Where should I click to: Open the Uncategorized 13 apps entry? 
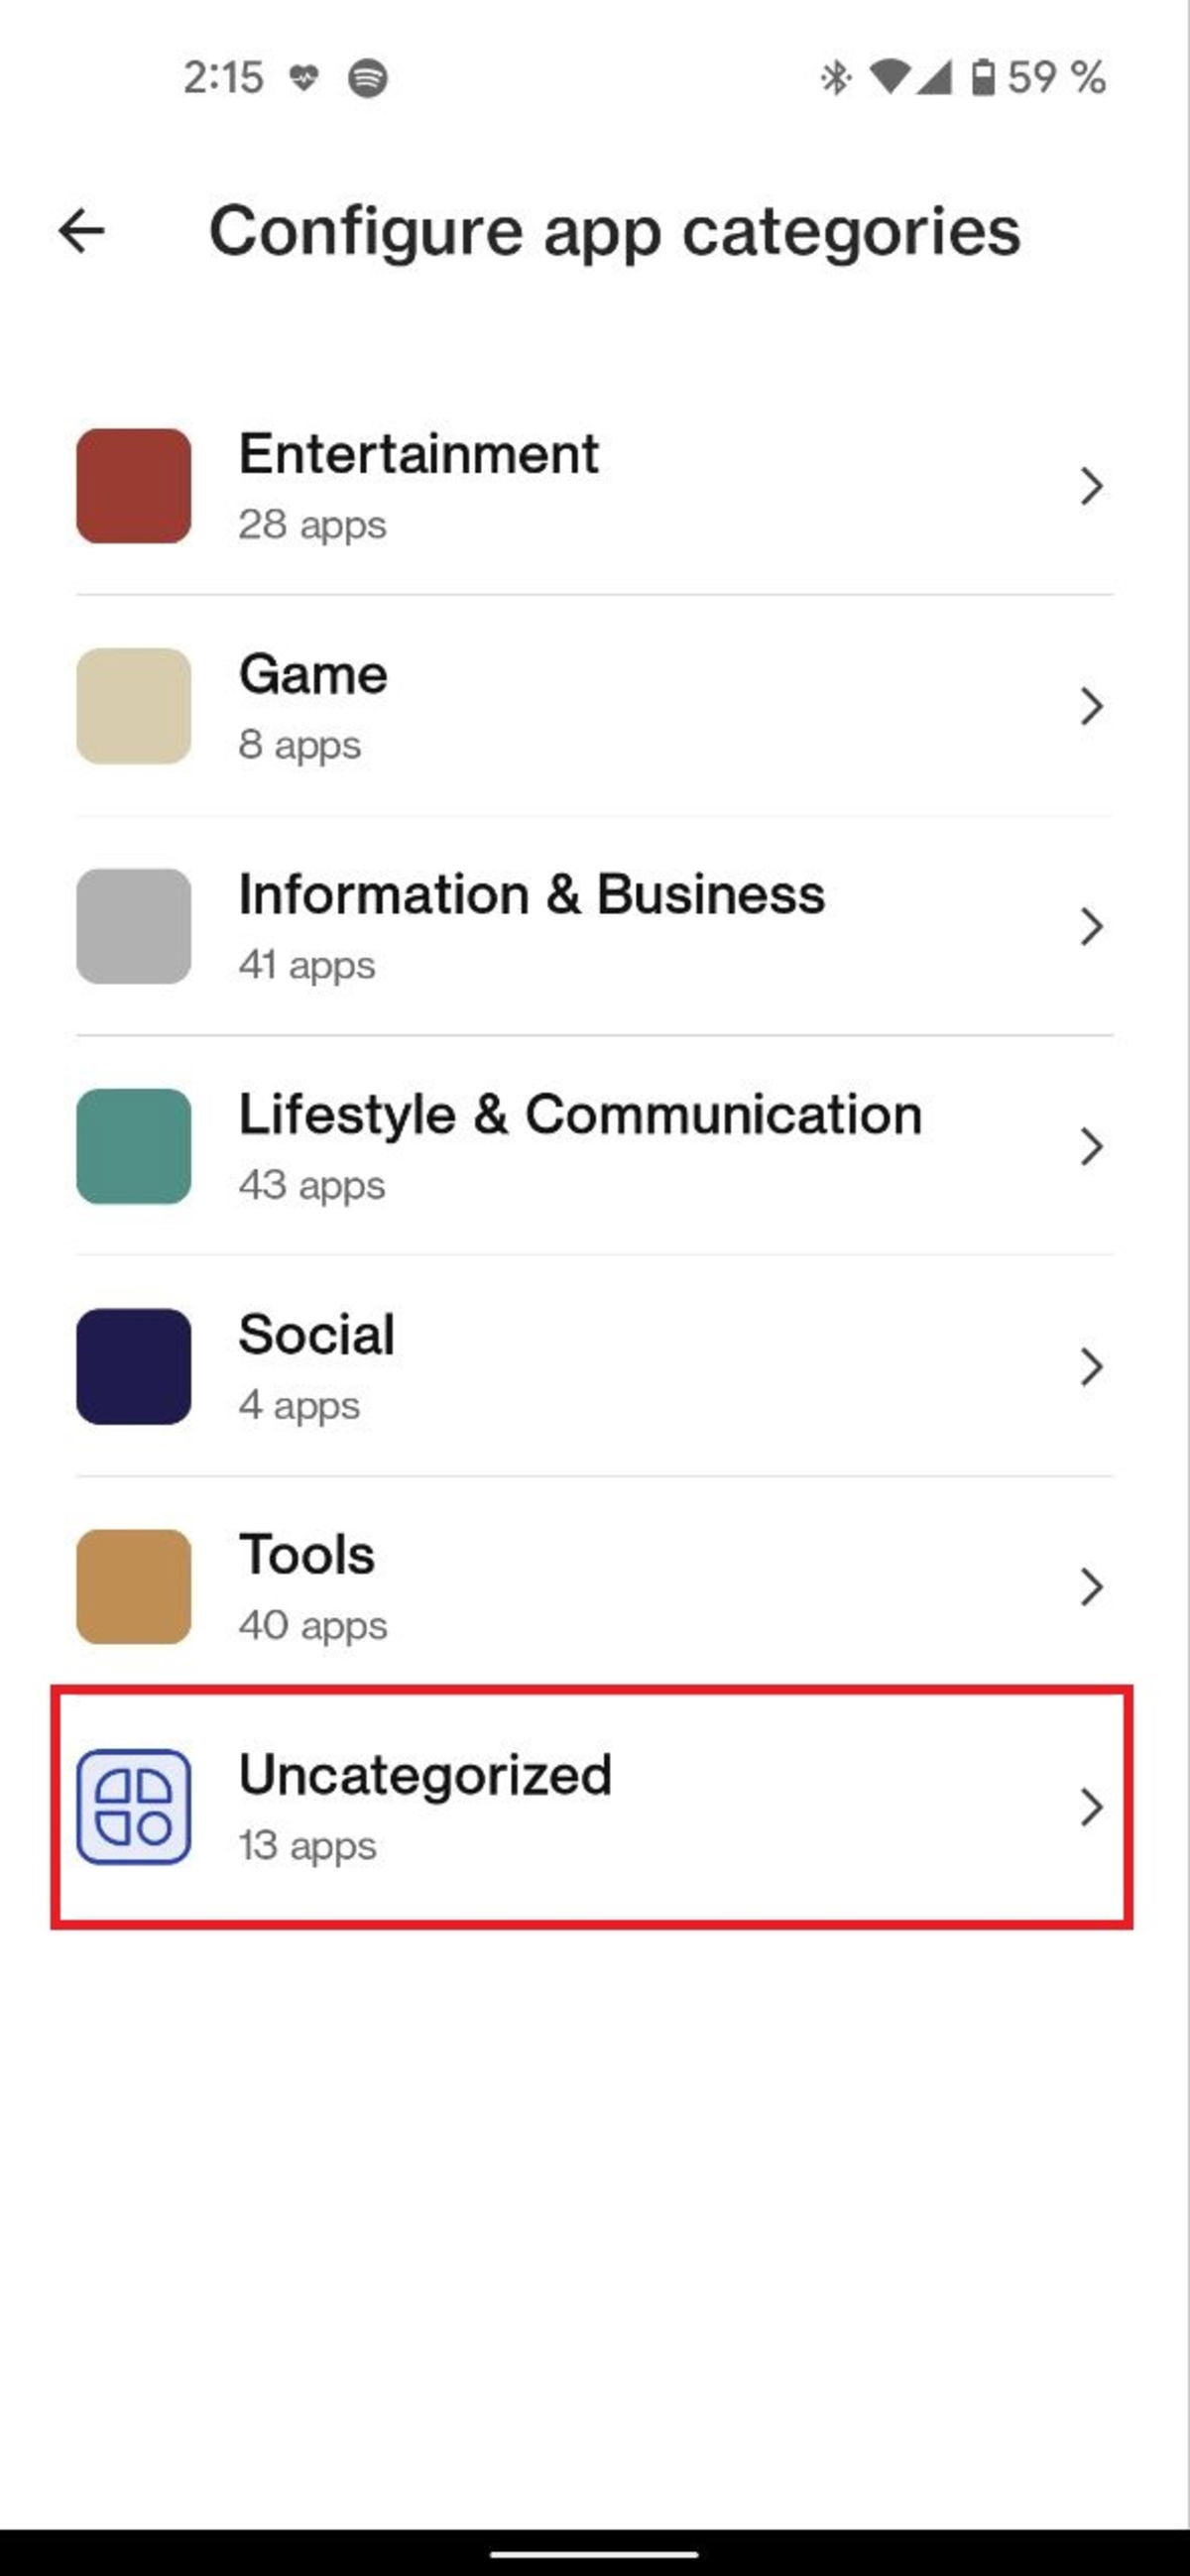(x=425, y=1806)
